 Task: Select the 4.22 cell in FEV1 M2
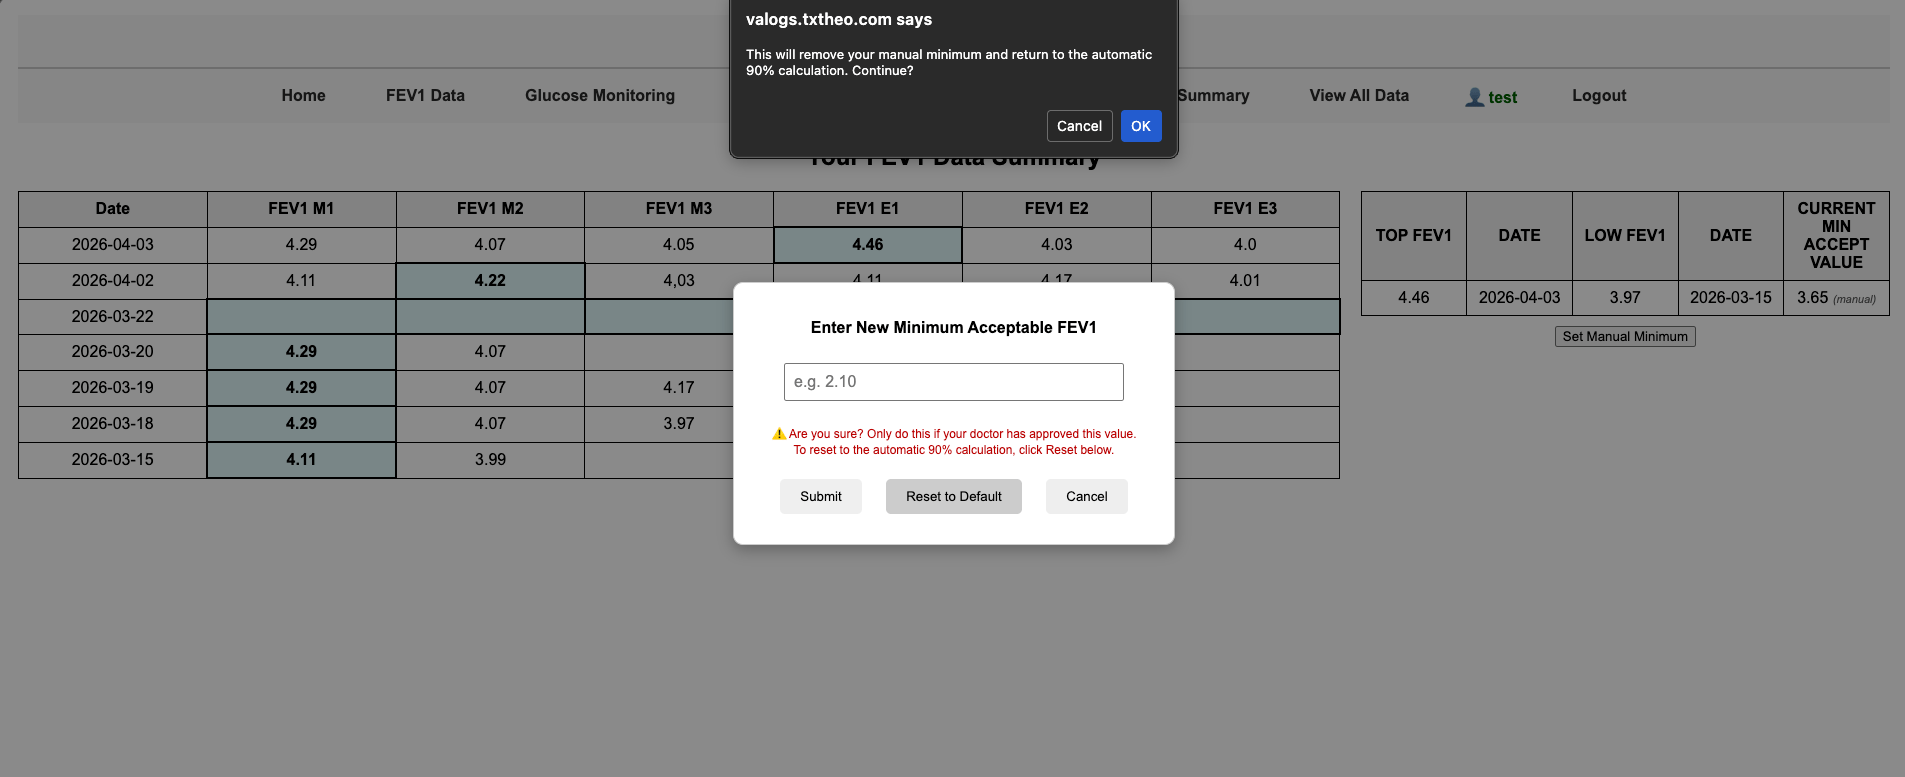click(490, 281)
